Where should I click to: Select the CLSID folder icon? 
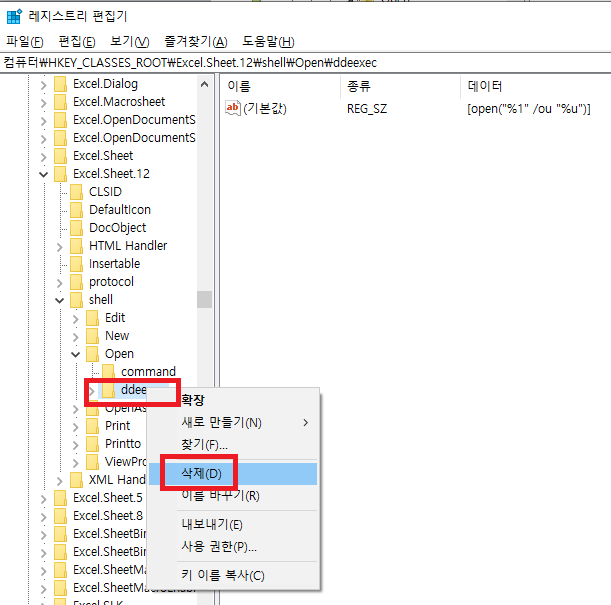point(76,192)
